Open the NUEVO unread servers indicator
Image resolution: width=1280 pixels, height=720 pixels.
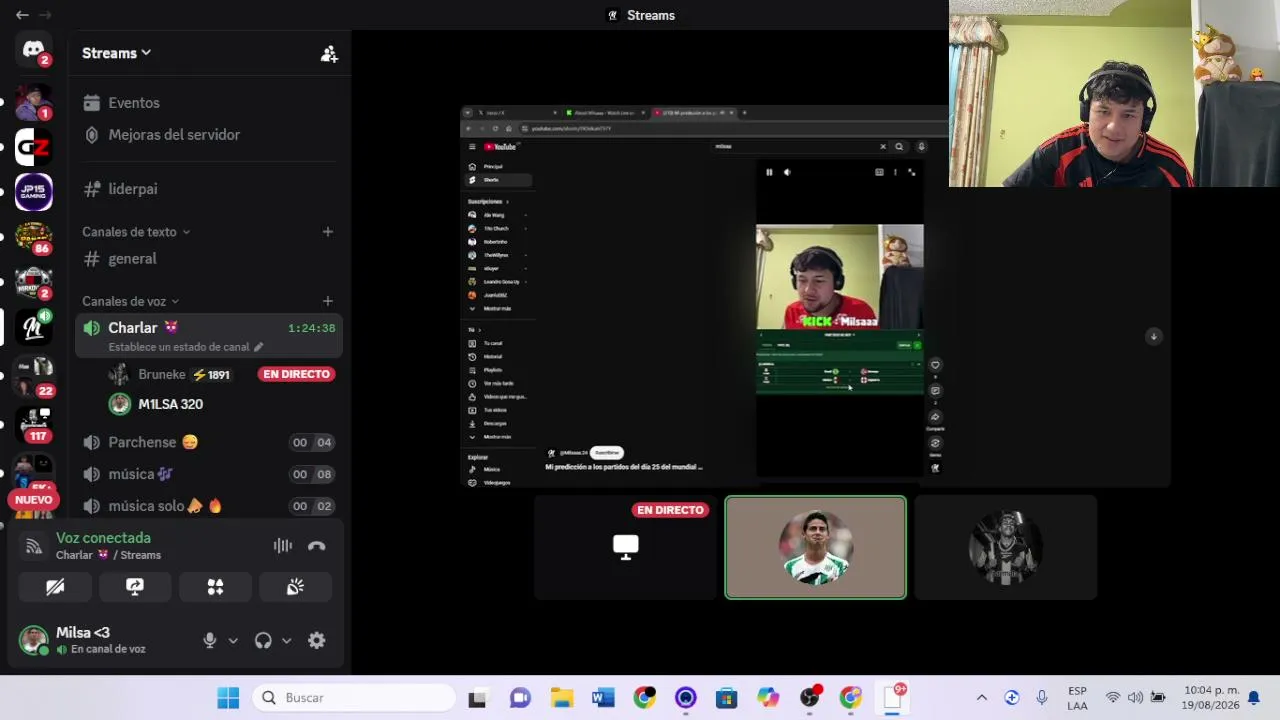pyautogui.click(x=33, y=500)
